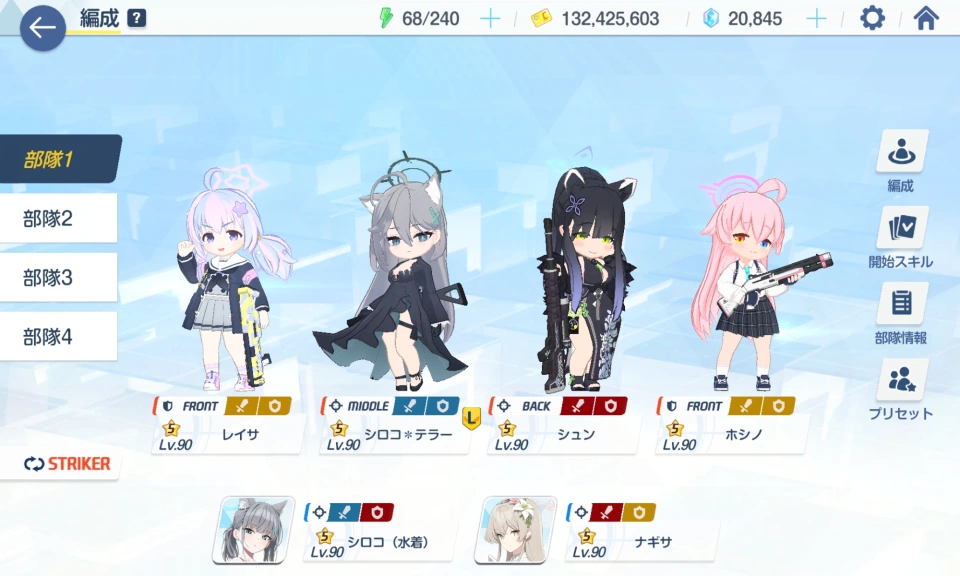This screenshot has height=576, width=960.
Task: Open the ナギサ portrait thumbnail
Action: pyautogui.click(x=515, y=530)
